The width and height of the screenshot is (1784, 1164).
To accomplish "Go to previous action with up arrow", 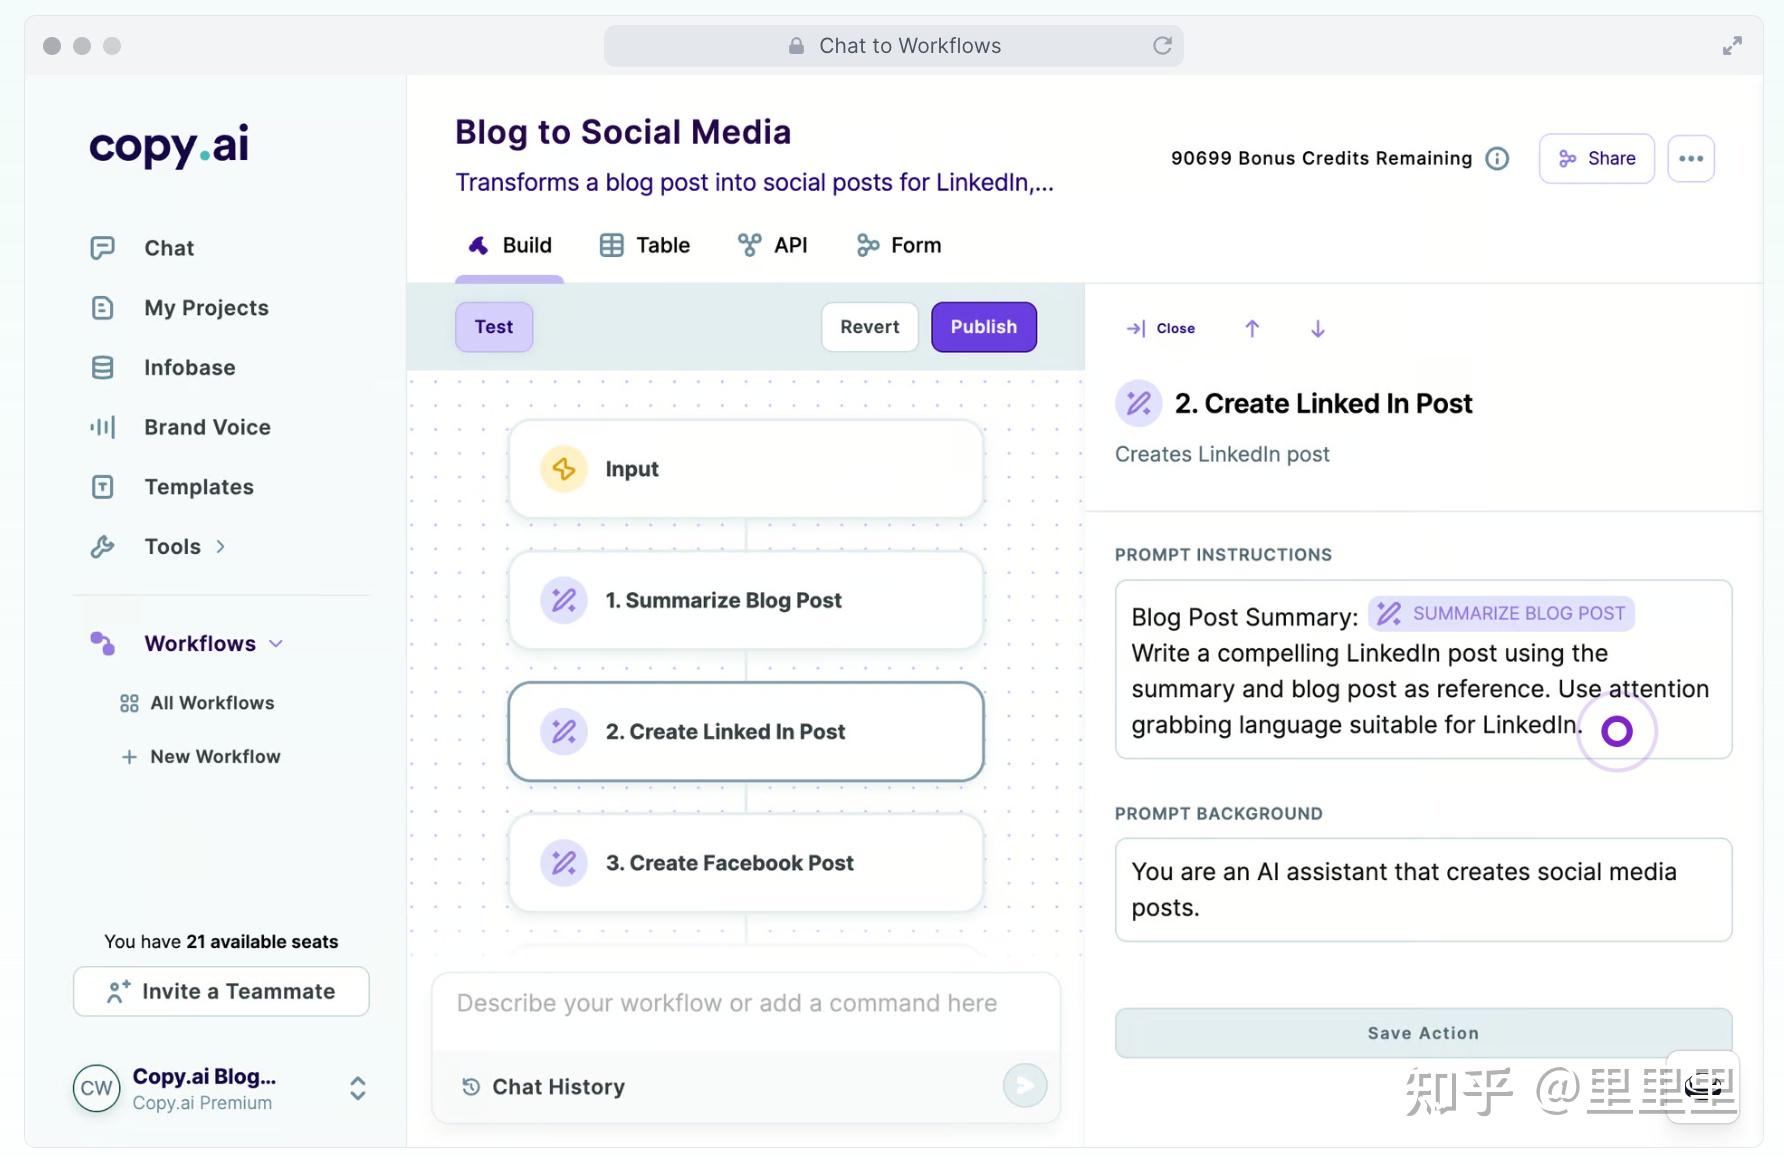I will tap(1252, 328).
